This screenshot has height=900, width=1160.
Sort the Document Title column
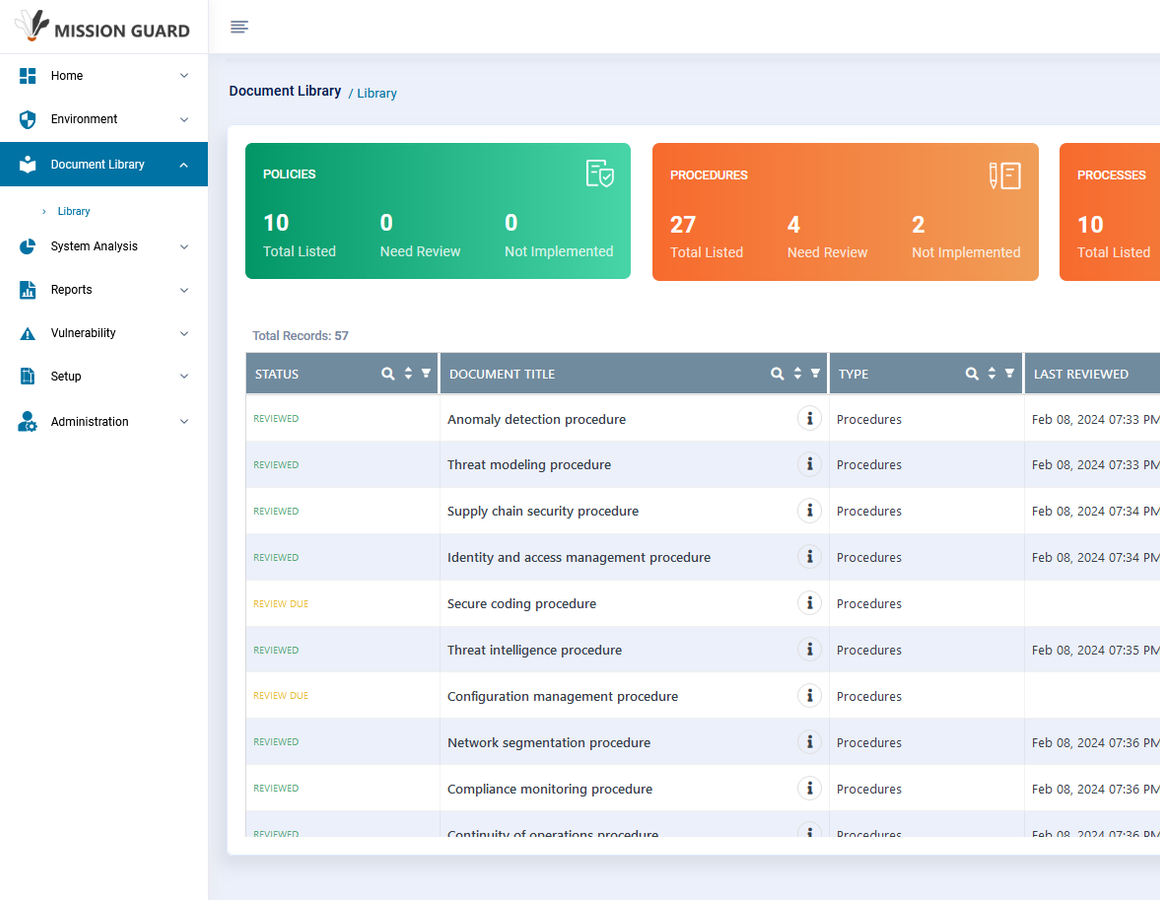pos(798,373)
